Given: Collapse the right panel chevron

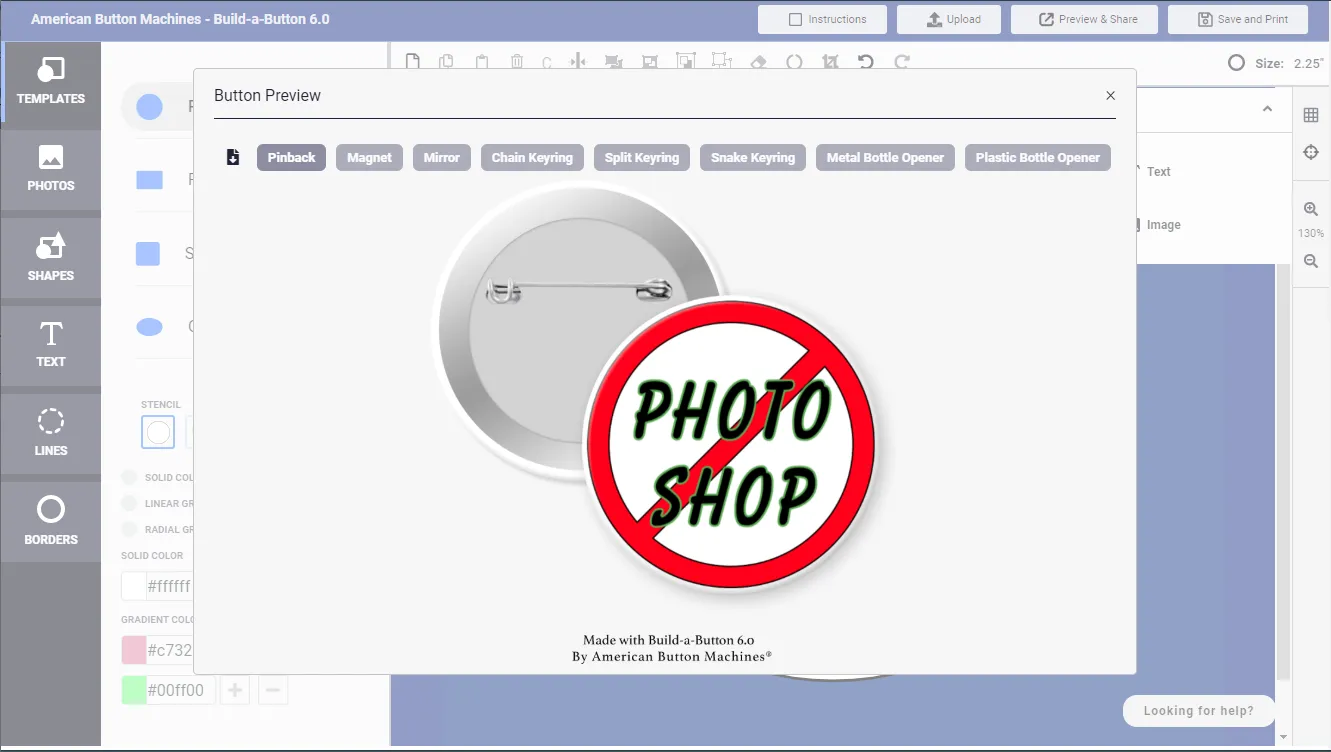Looking at the screenshot, I should pos(1267,109).
